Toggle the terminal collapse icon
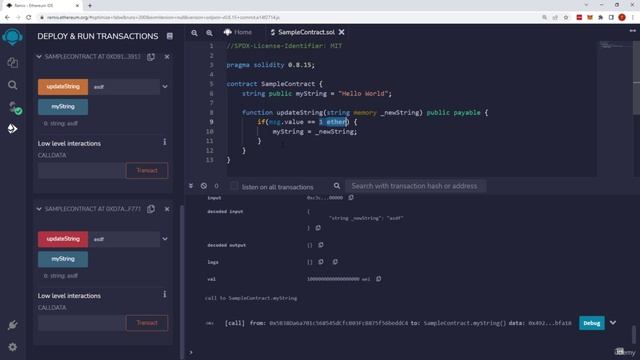The height and width of the screenshot is (360, 640). (191, 186)
